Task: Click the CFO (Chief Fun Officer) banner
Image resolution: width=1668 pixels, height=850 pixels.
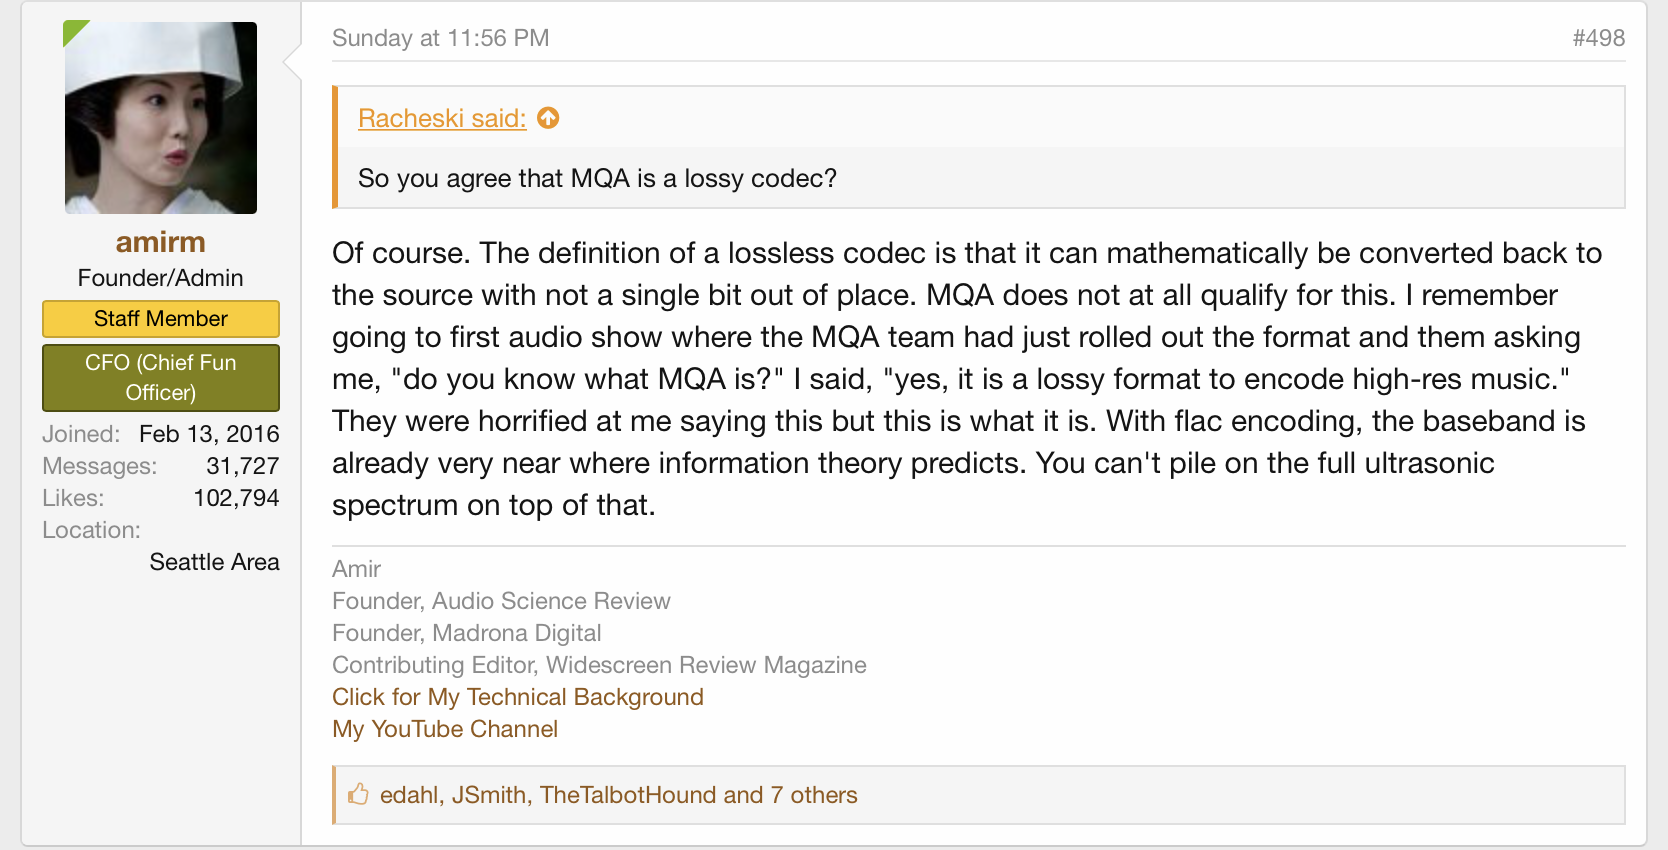Action: pos(160,377)
